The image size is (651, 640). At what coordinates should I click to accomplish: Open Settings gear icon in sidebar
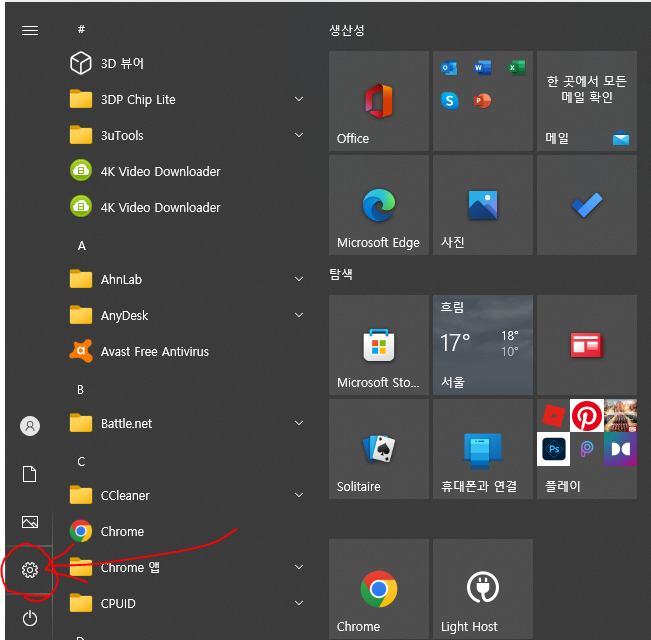(x=30, y=570)
